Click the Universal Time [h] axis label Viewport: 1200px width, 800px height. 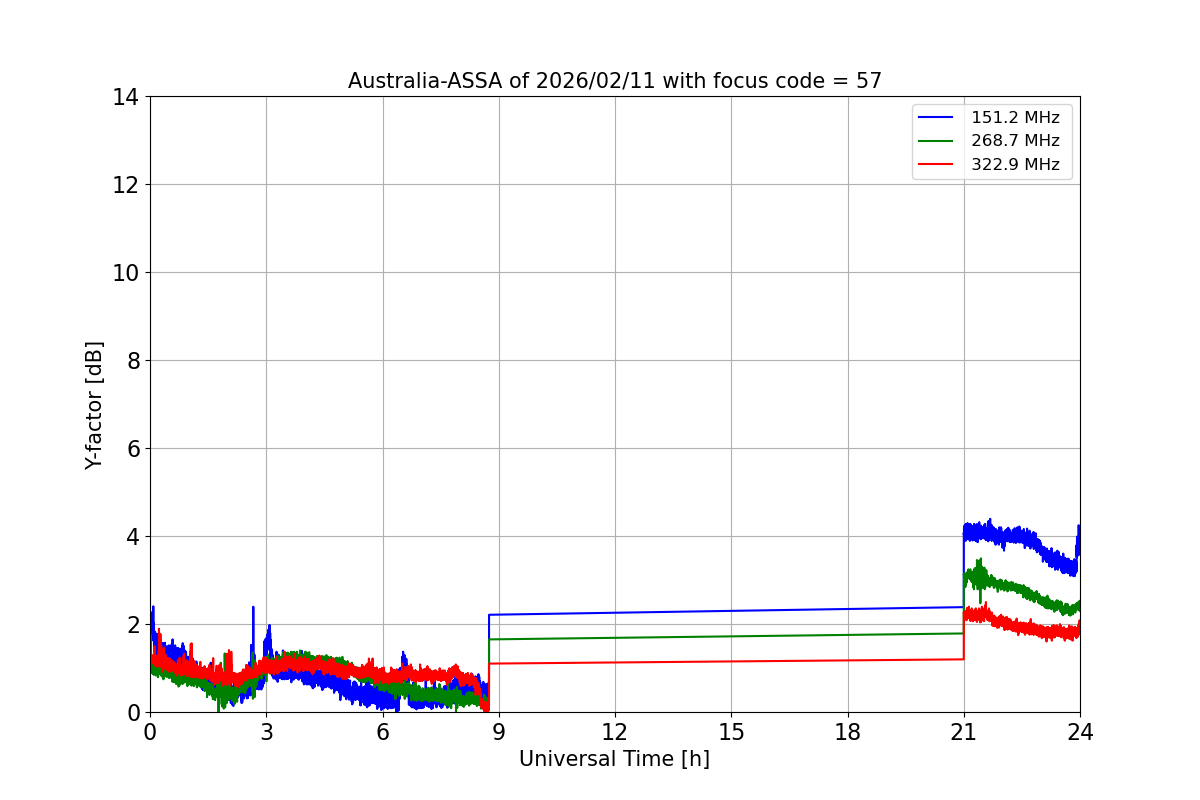pos(614,759)
